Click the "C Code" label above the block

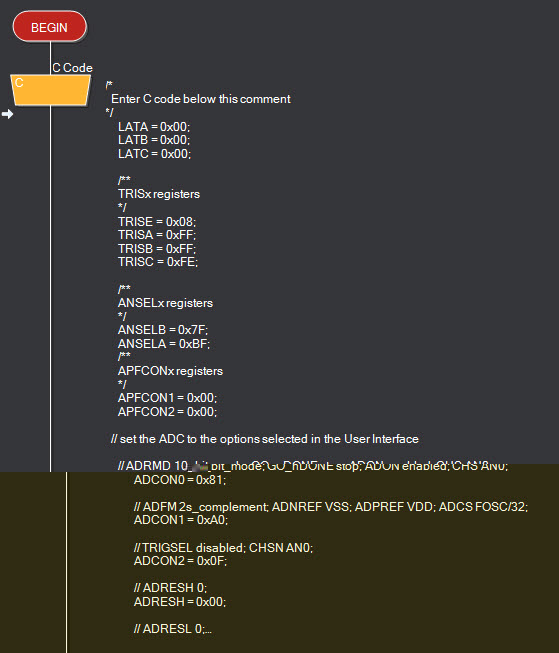coord(72,67)
